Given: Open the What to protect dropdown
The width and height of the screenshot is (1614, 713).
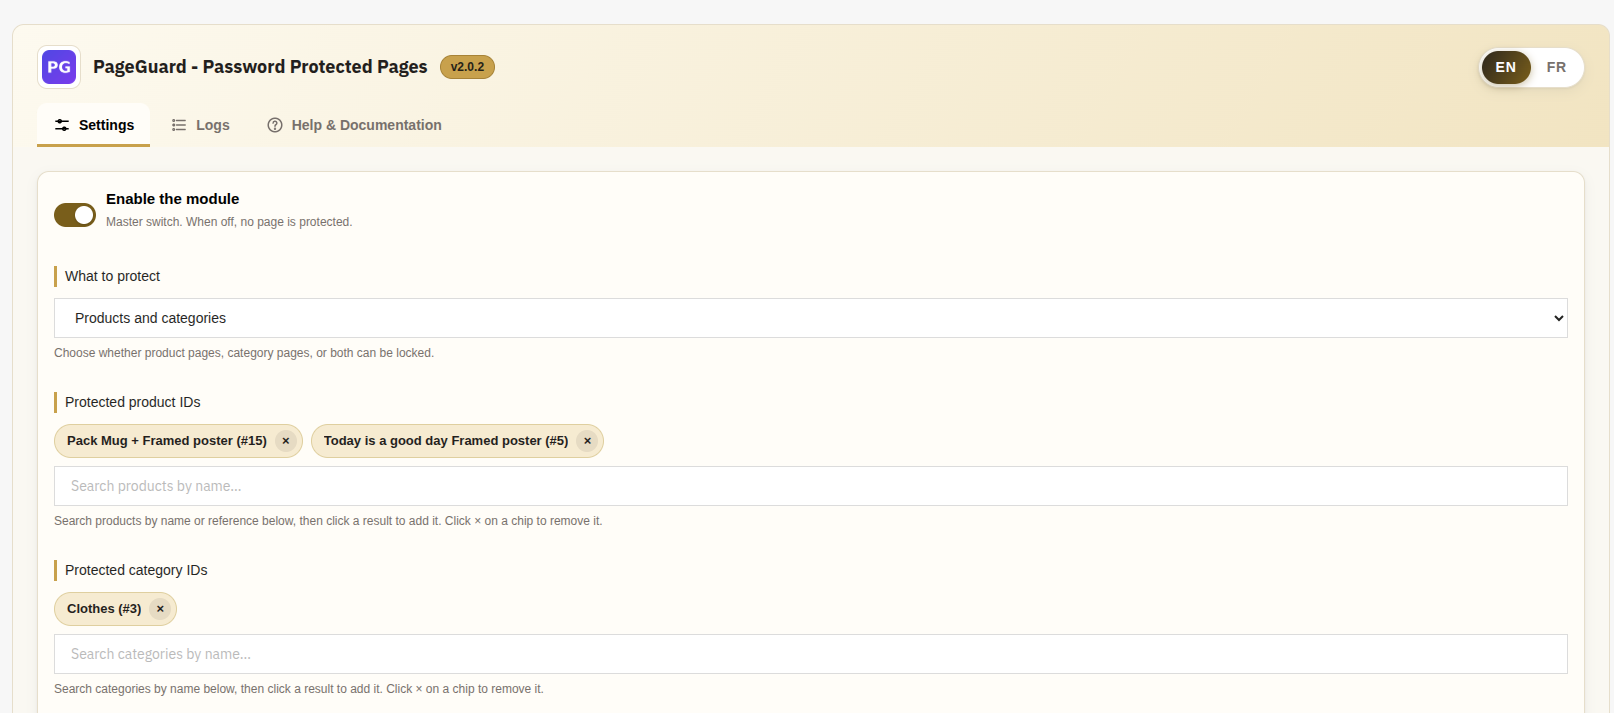Looking at the screenshot, I should [811, 318].
